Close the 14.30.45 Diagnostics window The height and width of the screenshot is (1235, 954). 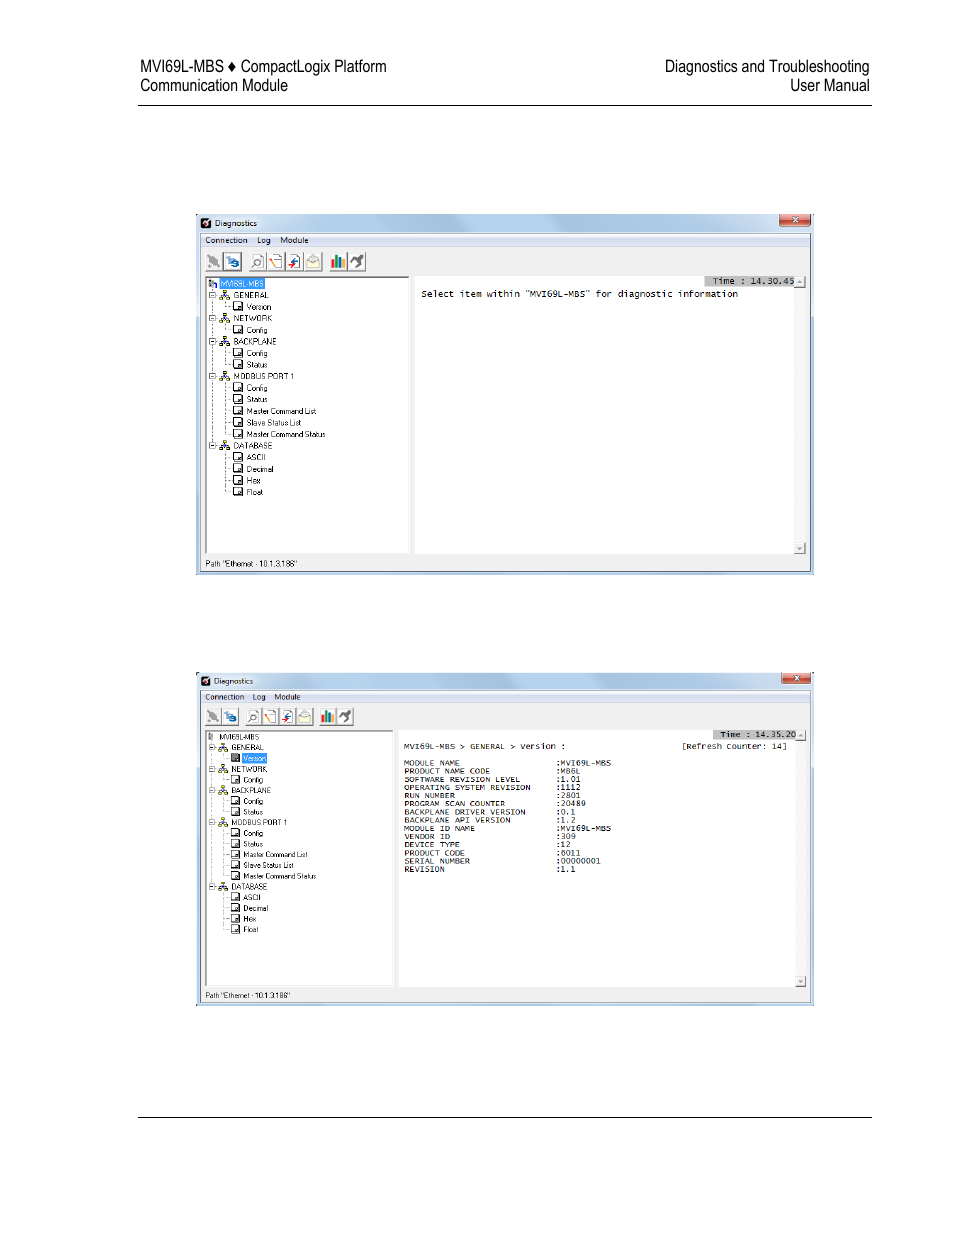(795, 220)
